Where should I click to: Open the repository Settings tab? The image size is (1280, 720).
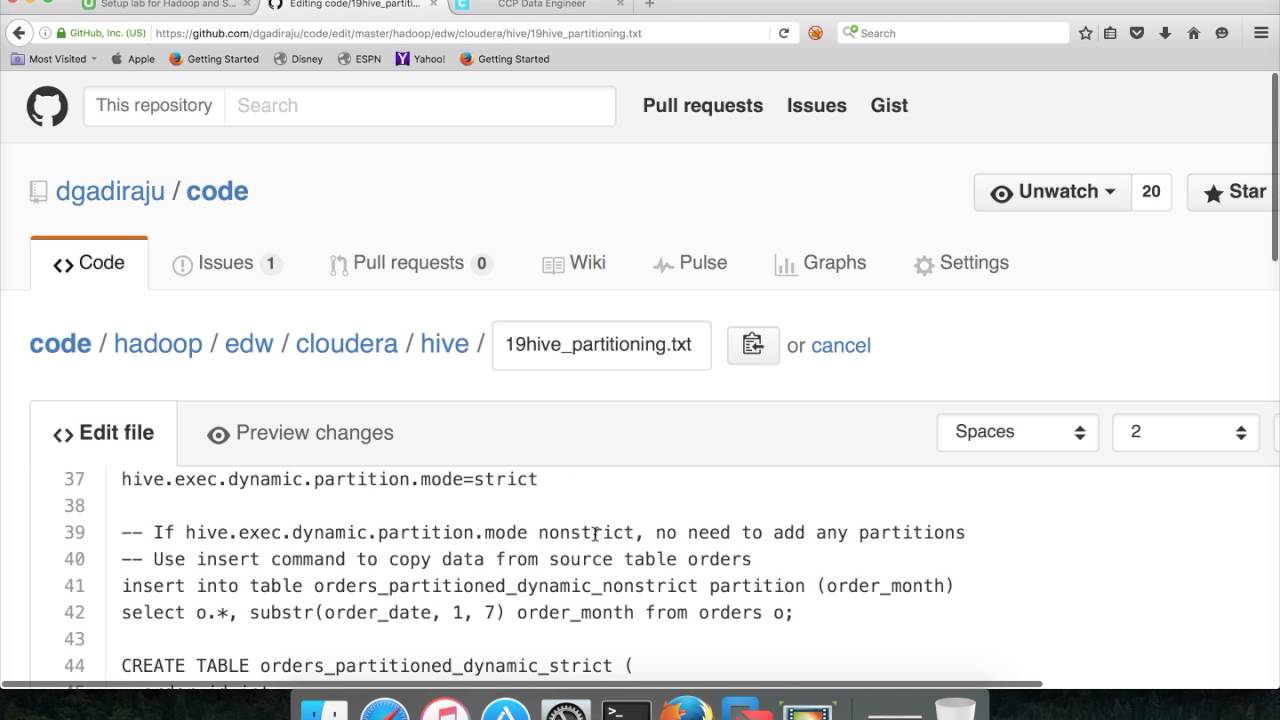coord(961,263)
